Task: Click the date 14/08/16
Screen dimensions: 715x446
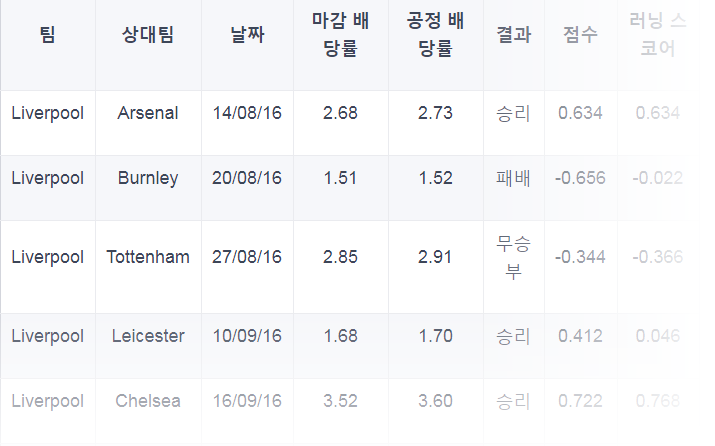Action: (x=247, y=113)
